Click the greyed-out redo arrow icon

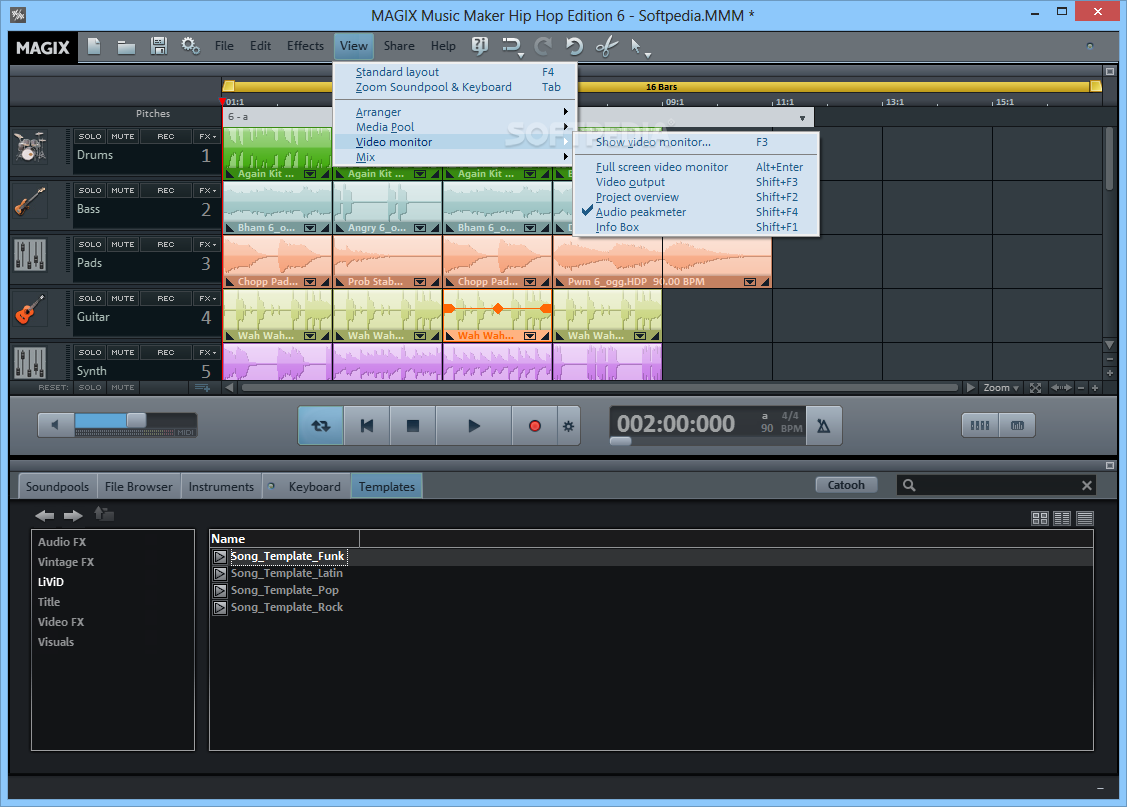[543, 47]
